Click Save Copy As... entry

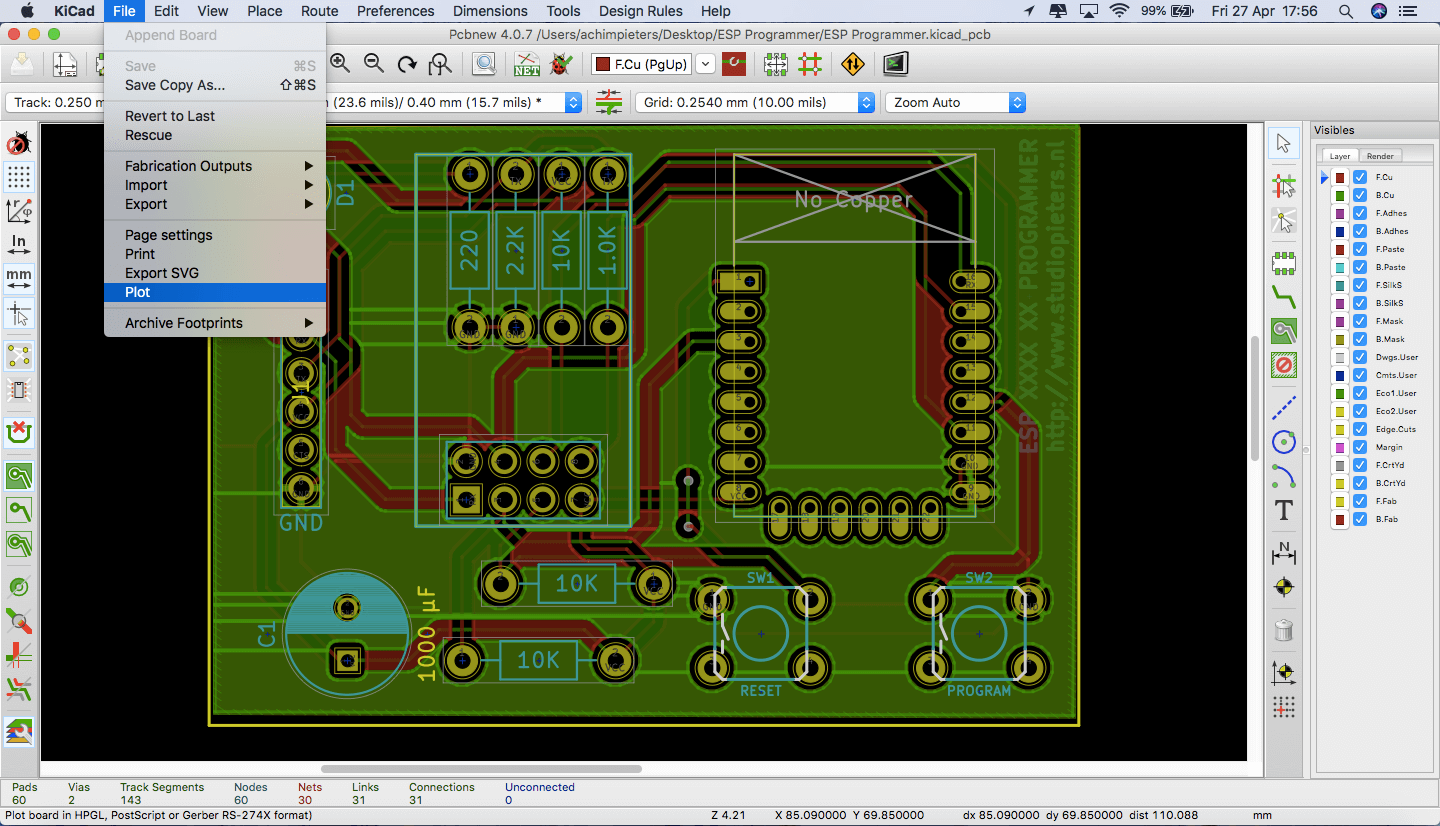(x=215, y=85)
